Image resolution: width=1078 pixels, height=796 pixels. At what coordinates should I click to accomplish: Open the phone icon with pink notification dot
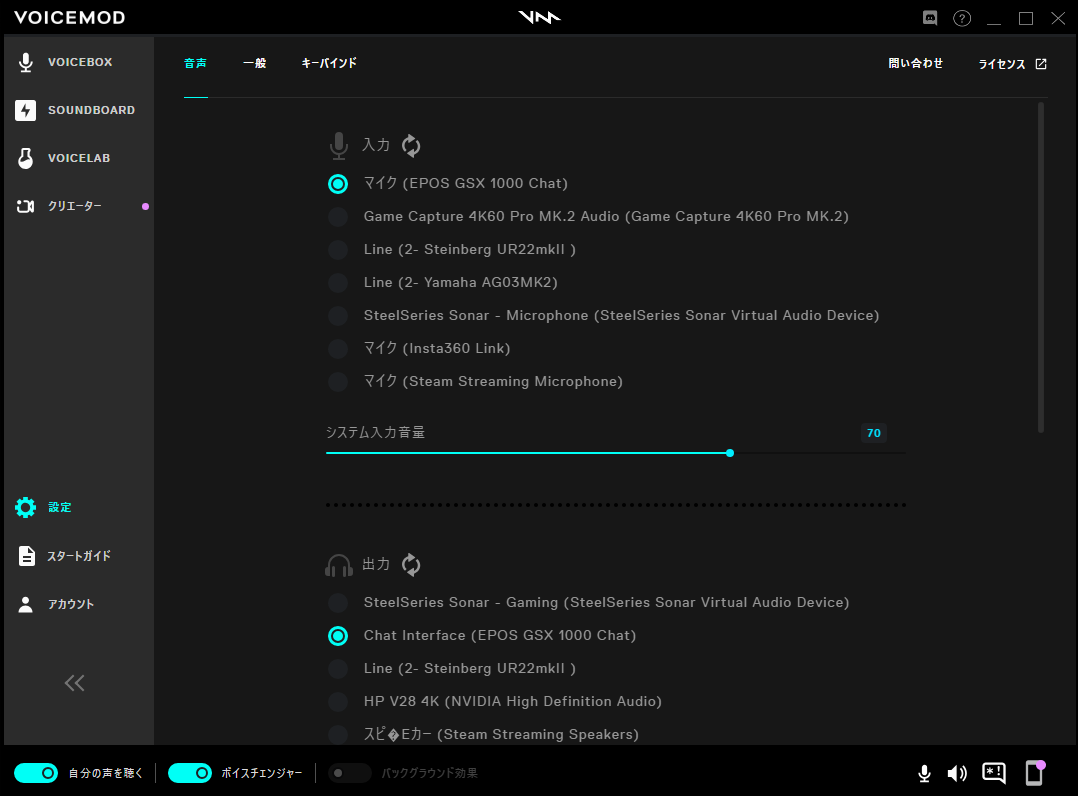[1035, 773]
